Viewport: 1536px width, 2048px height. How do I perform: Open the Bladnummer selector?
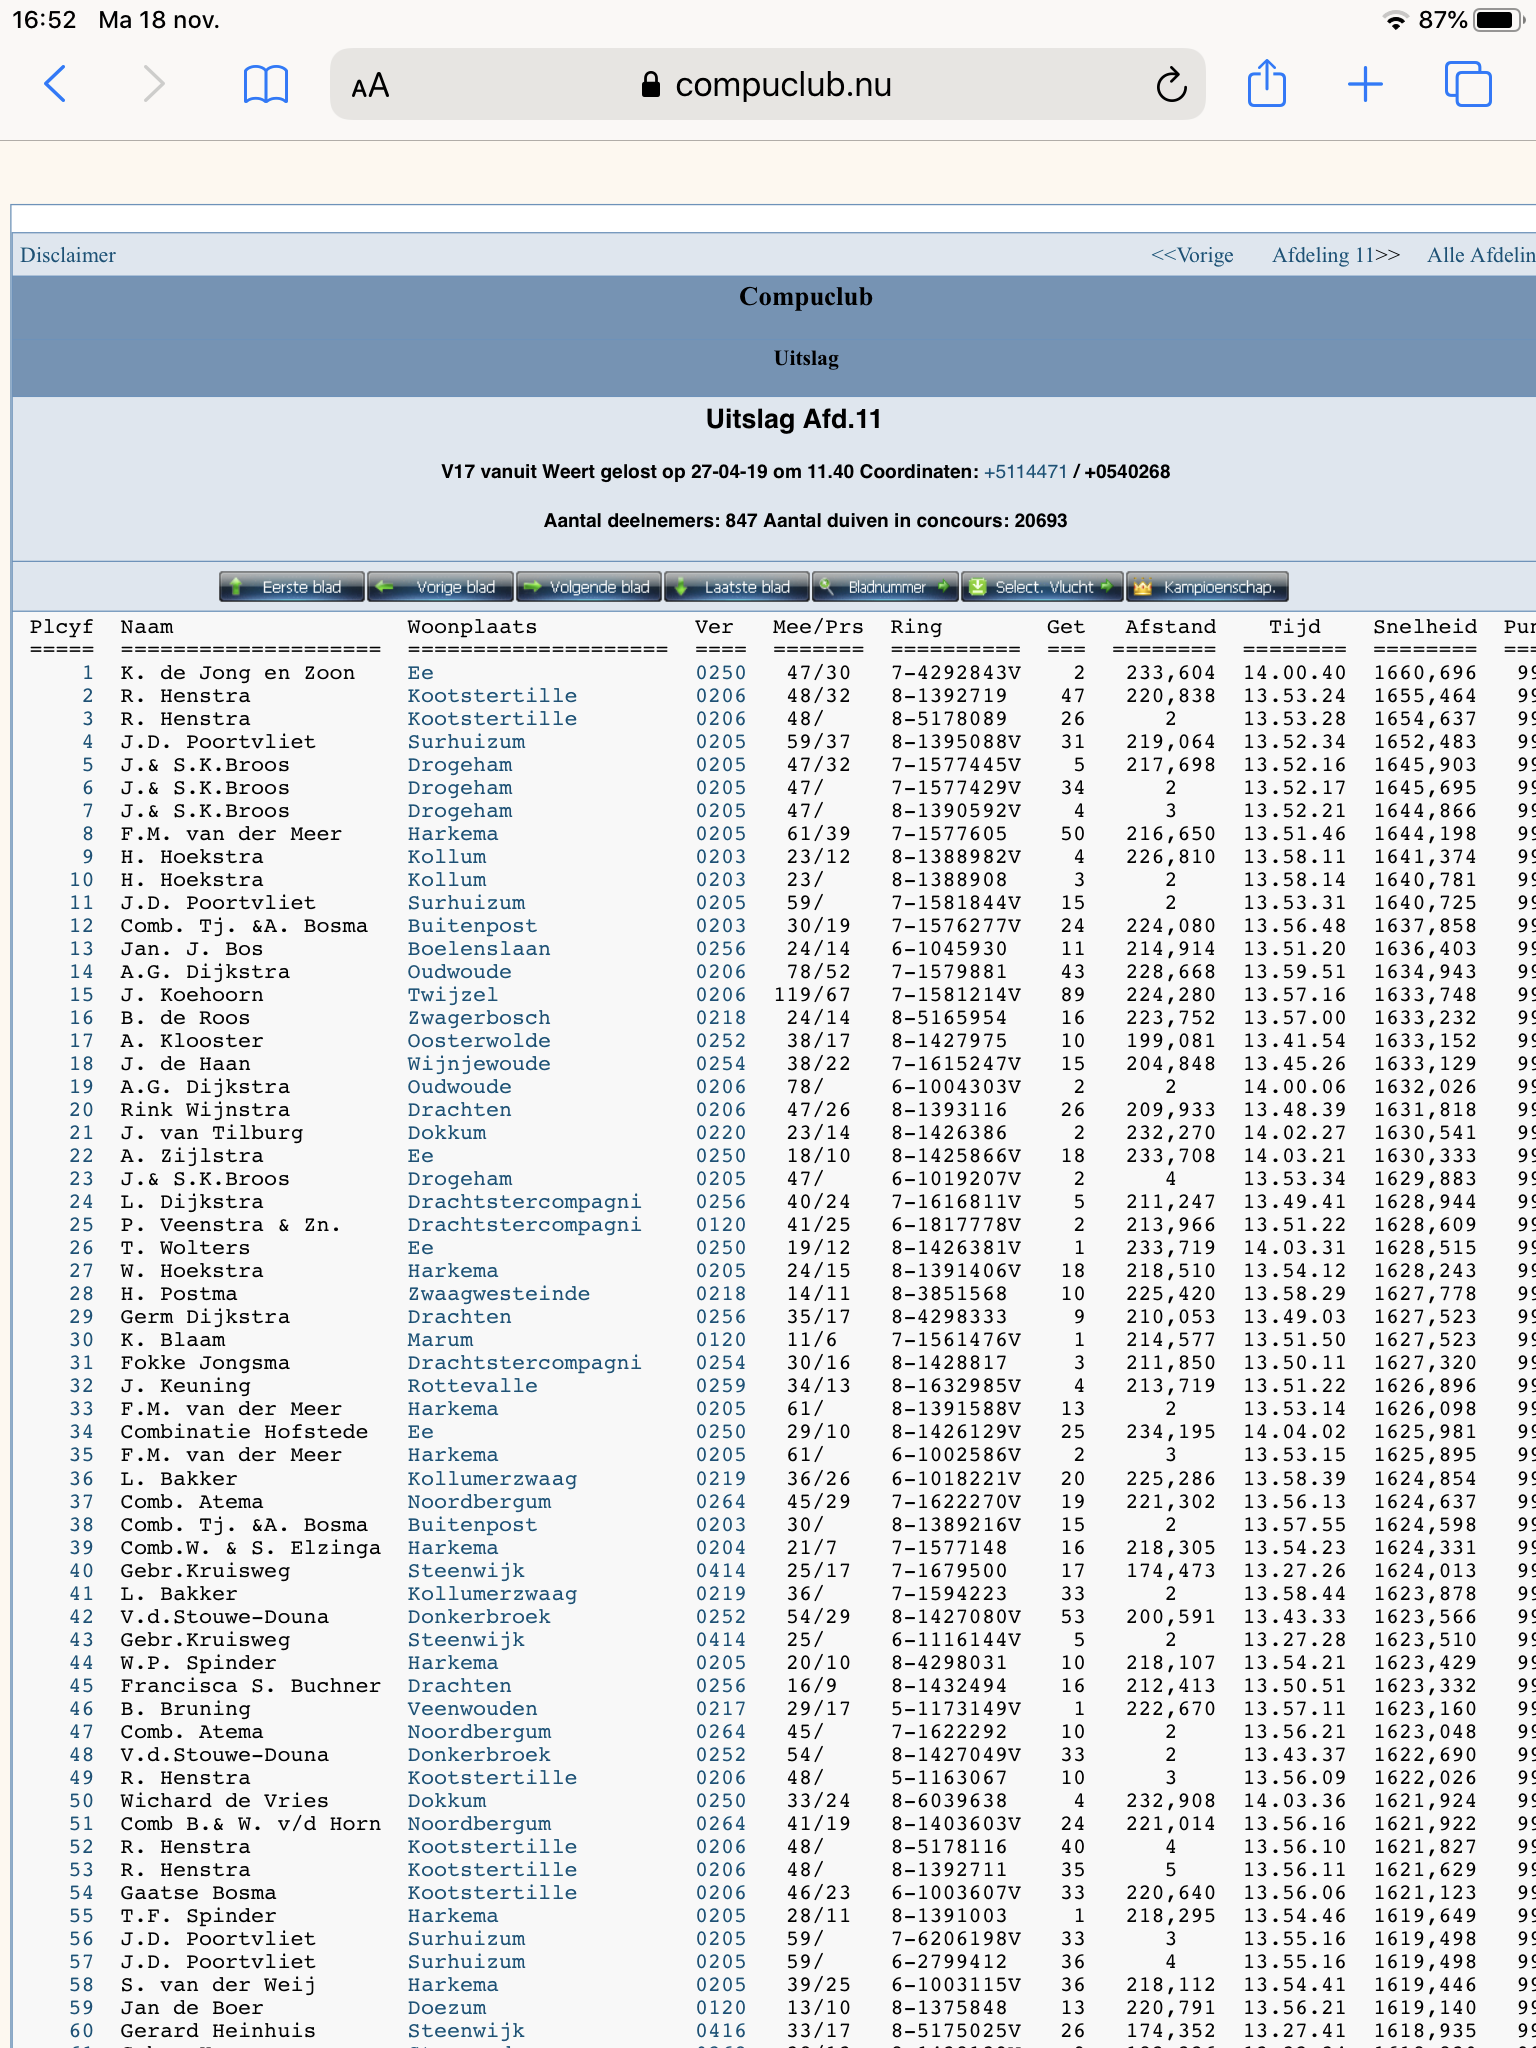click(x=886, y=587)
